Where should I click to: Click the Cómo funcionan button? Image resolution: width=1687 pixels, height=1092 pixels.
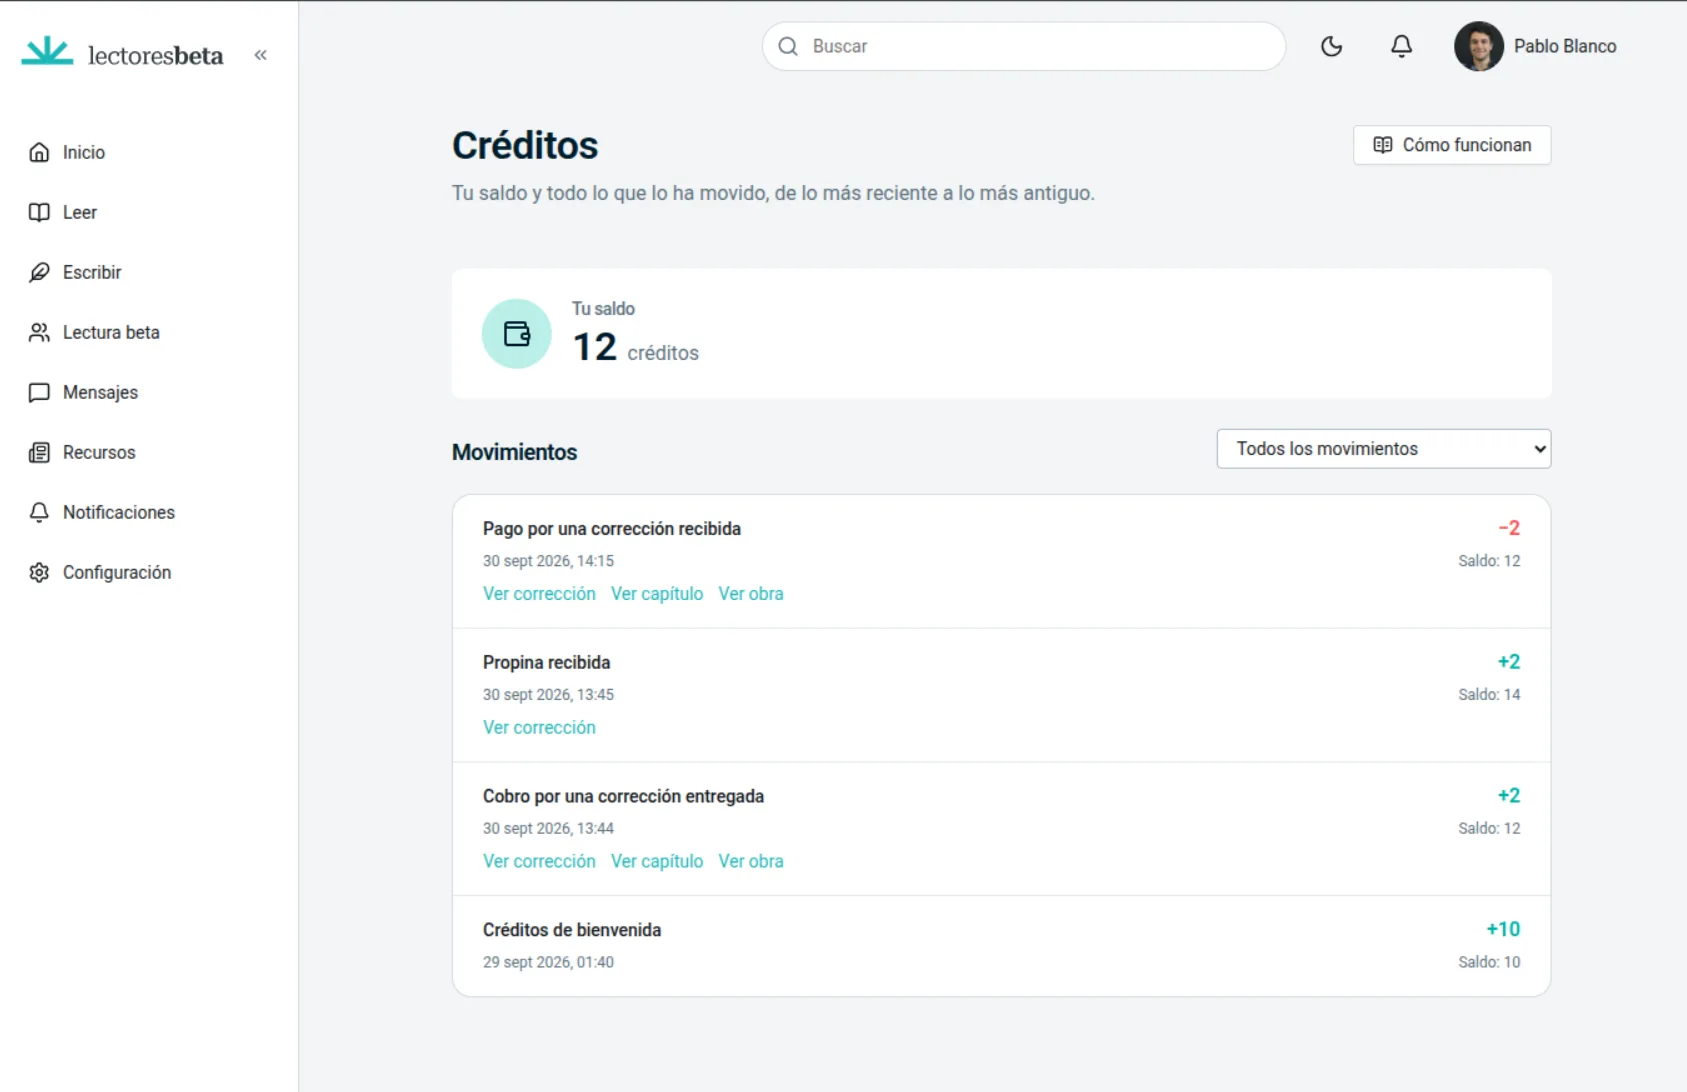tap(1452, 145)
